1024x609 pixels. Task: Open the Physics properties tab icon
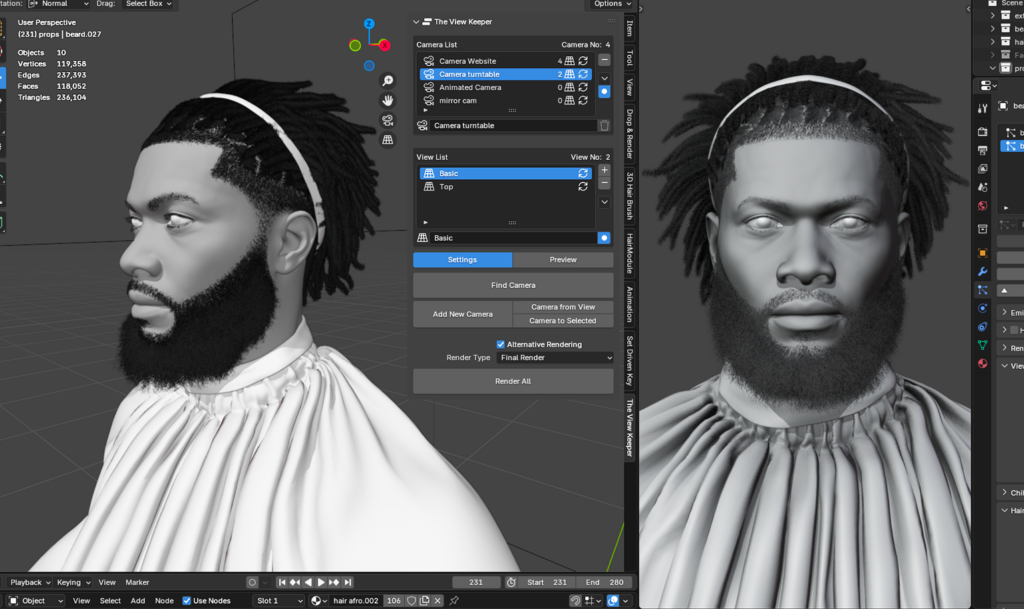click(x=982, y=308)
